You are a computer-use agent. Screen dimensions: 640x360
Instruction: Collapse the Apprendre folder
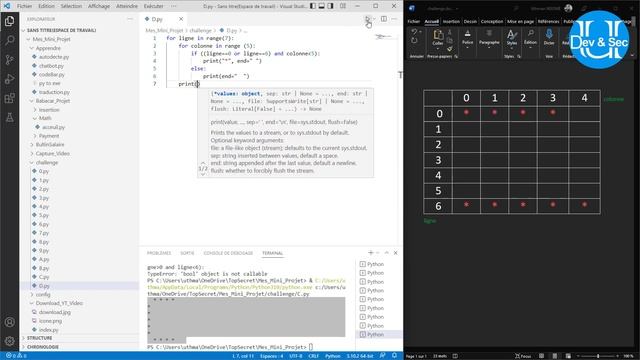tap(48, 48)
